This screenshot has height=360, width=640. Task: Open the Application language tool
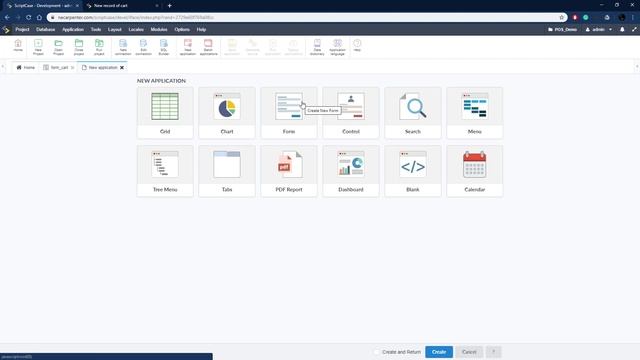[x=338, y=47]
